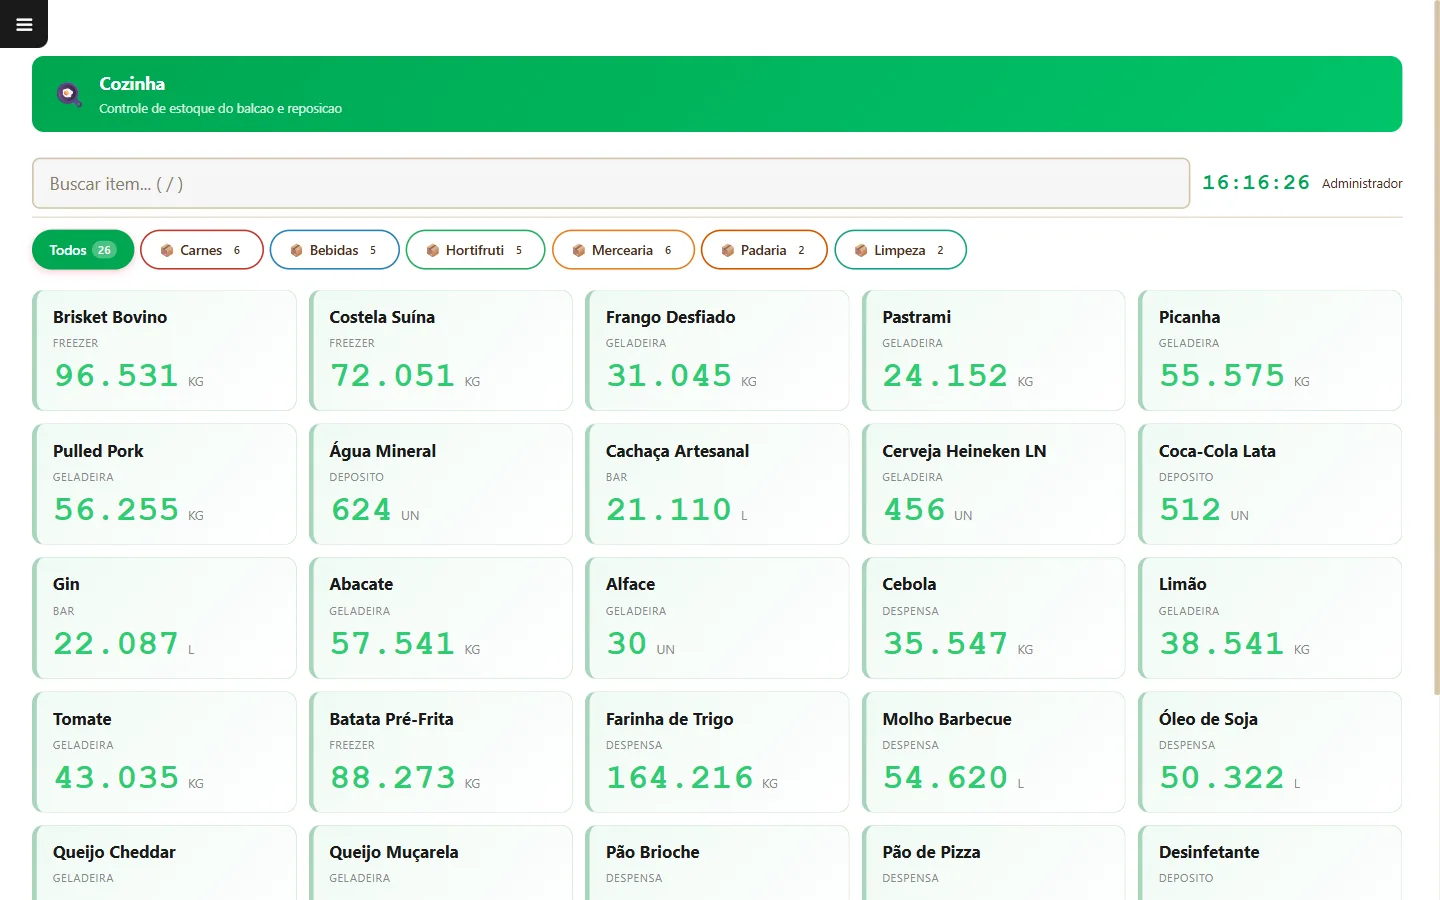This screenshot has width=1440, height=900.
Task: Select the Molho Barbecue card
Action: [994, 752]
